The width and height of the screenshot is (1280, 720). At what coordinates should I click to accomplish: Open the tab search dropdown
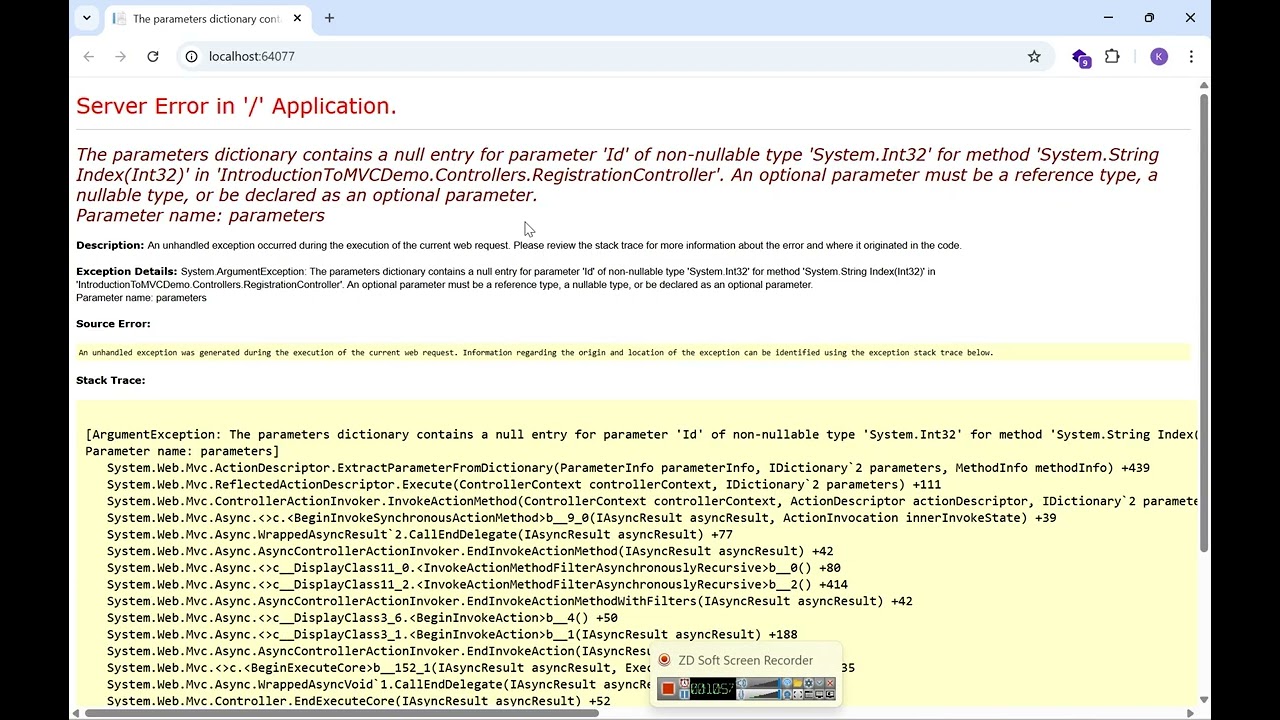(87, 18)
